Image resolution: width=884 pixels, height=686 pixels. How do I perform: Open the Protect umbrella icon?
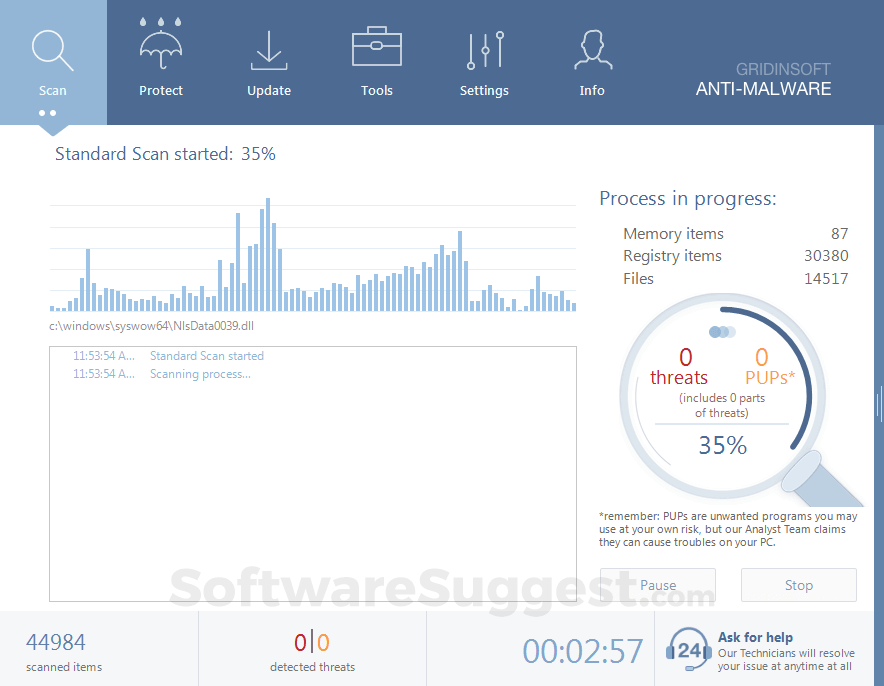[160, 45]
